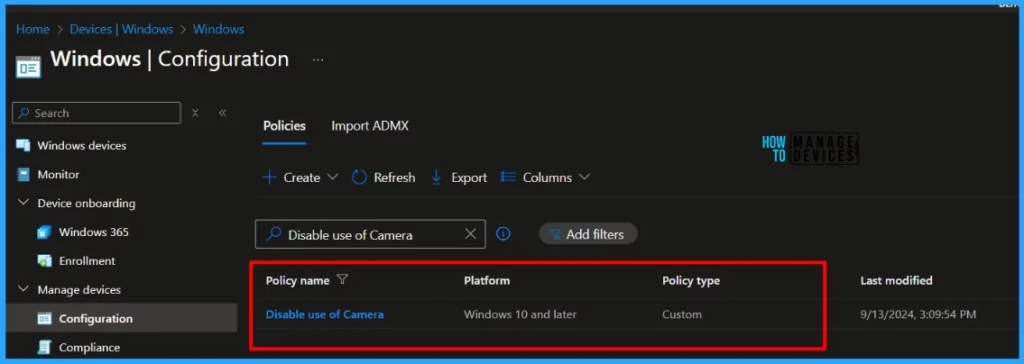This screenshot has height=364, width=1024.
Task: Open the Columns dropdown
Action: click(x=545, y=178)
